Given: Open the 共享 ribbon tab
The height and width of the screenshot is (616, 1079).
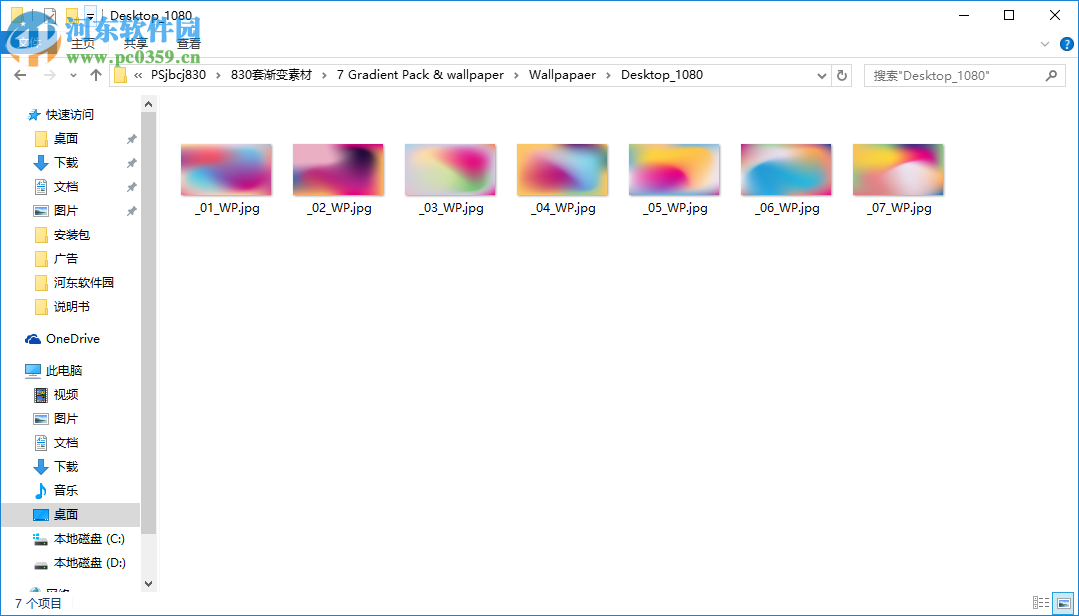Looking at the screenshot, I should [x=136, y=43].
